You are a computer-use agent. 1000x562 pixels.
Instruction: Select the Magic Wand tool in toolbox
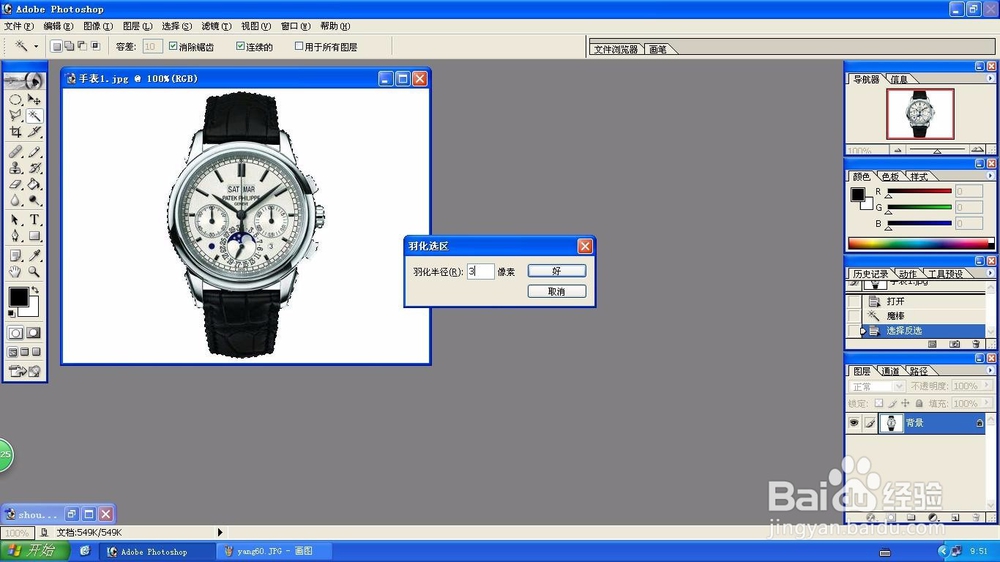(x=34, y=115)
